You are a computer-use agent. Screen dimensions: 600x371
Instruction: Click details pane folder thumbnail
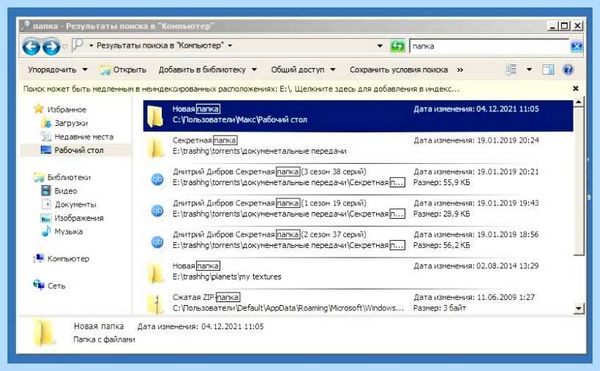45,333
